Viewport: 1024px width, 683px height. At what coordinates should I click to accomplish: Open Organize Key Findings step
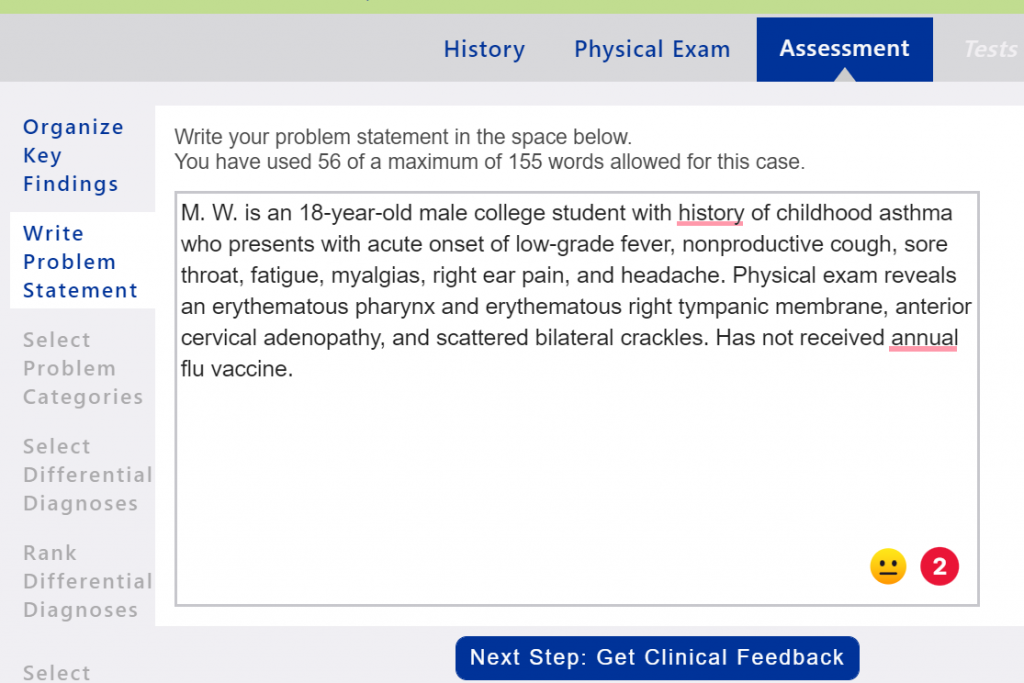pyautogui.click(x=73, y=155)
